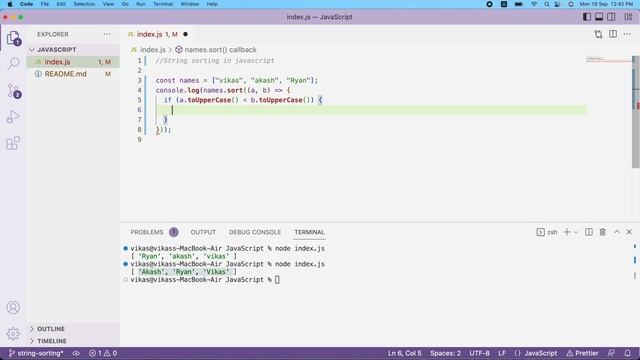Image resolution: width=640 pixels, height=360 pixels.
Task: Click the PROBLEMS count badge
Action: point(173,232)
